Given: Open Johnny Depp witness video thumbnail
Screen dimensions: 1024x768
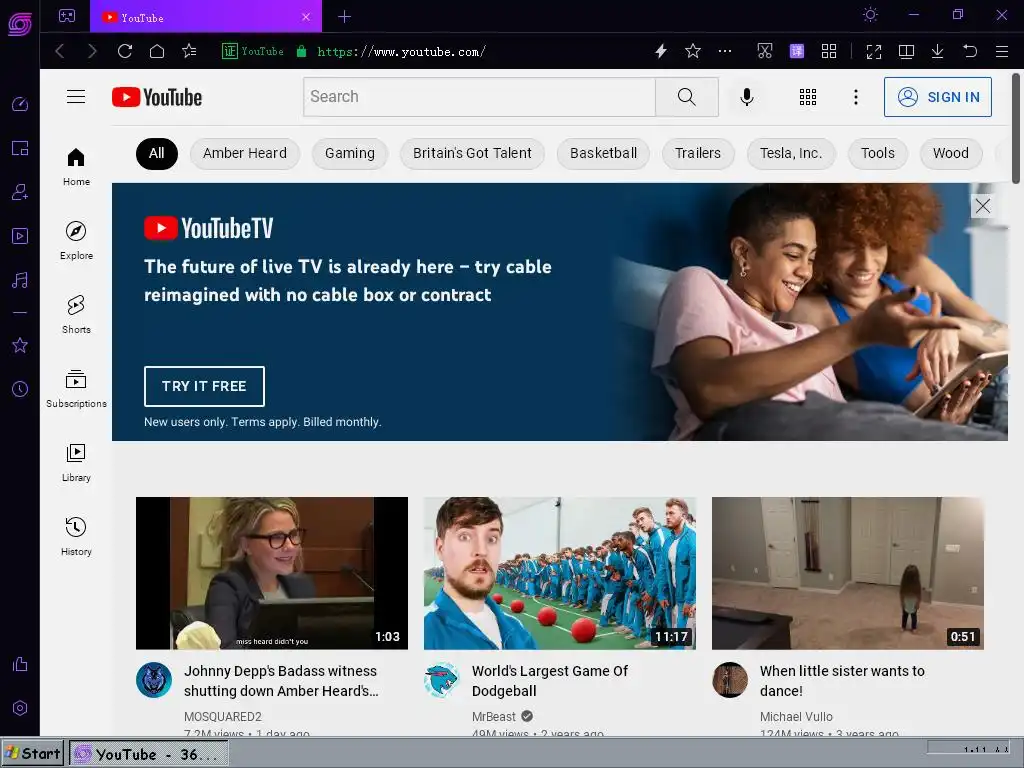Looking at the screenshot, I should 272,573.
